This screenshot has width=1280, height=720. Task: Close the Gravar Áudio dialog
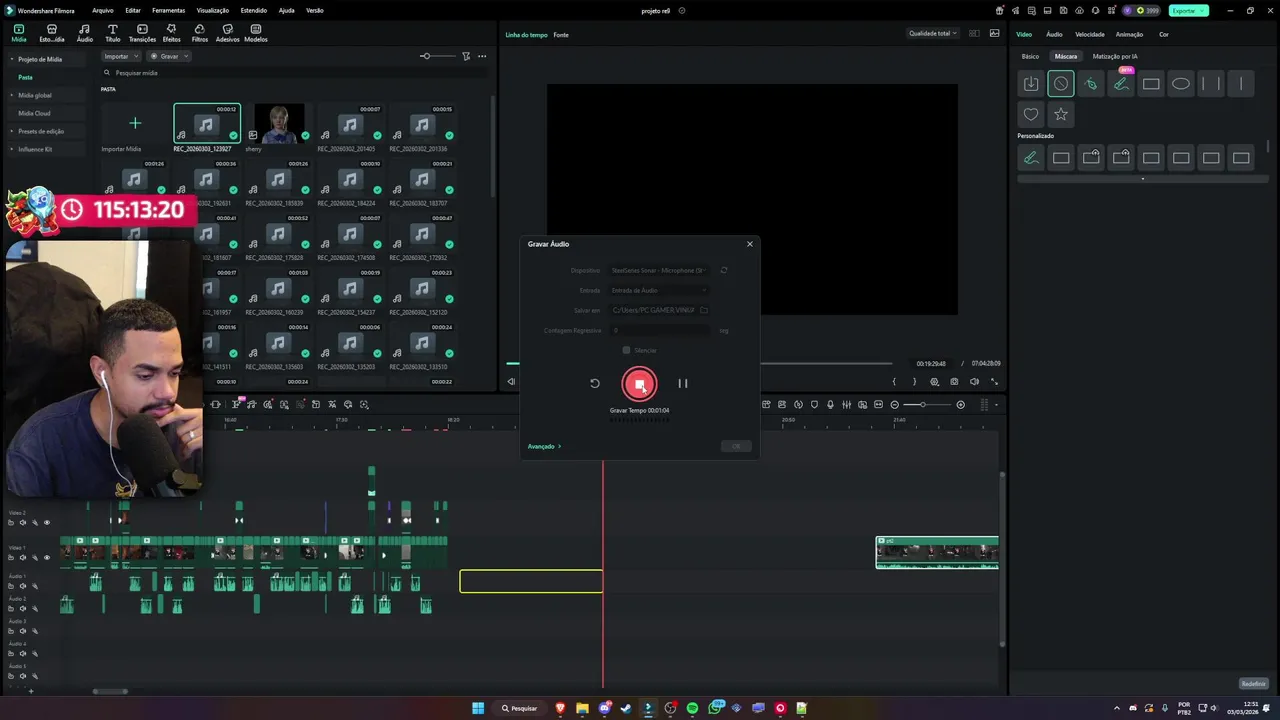[750, 244]
